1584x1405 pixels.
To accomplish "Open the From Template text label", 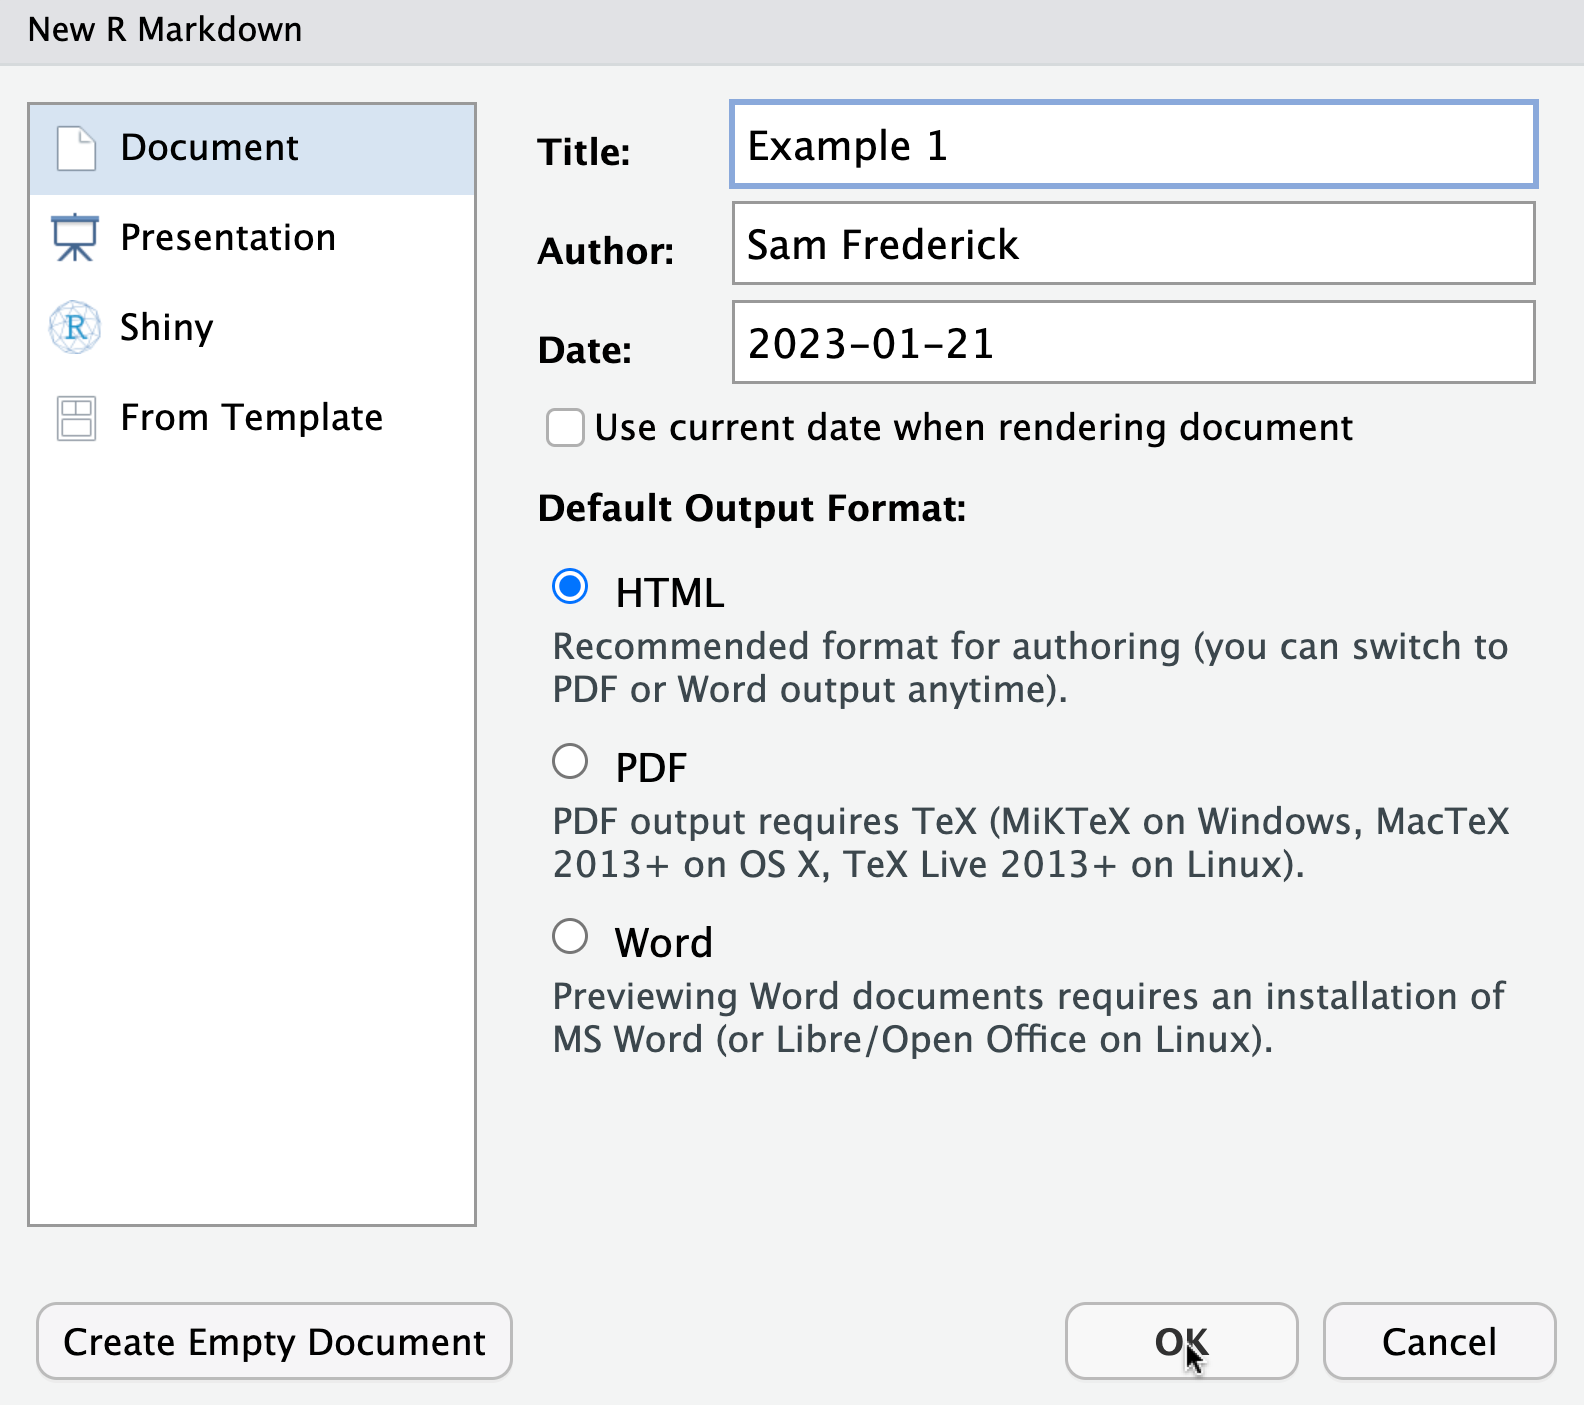I will point(251,418).
